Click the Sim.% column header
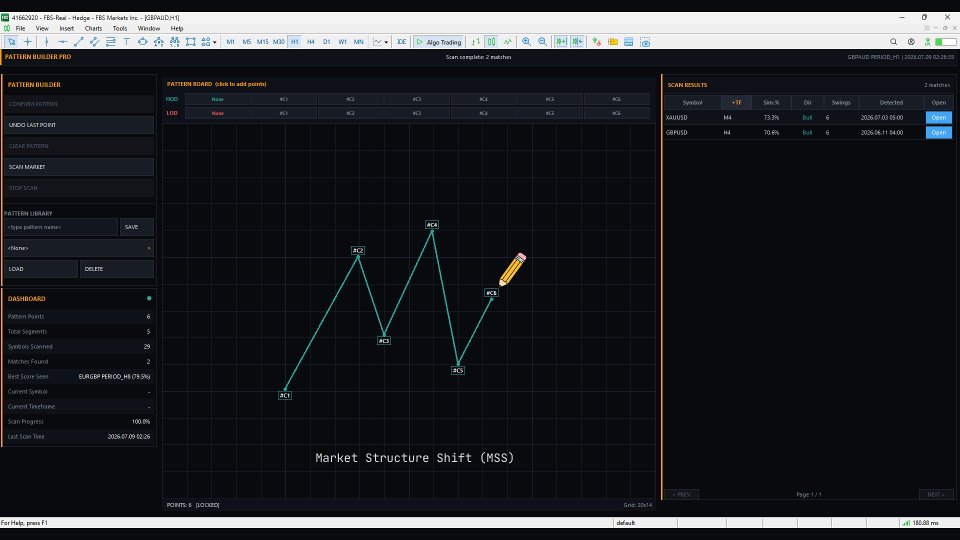Image resolution: width=960 pixels, height=540 pixels. tap(771, 102)
